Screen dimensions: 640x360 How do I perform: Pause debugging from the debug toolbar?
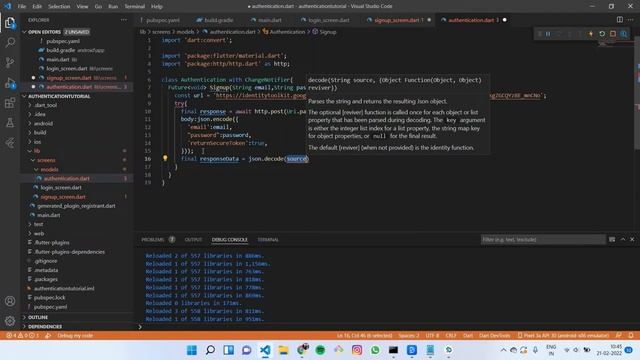[548, 34]
